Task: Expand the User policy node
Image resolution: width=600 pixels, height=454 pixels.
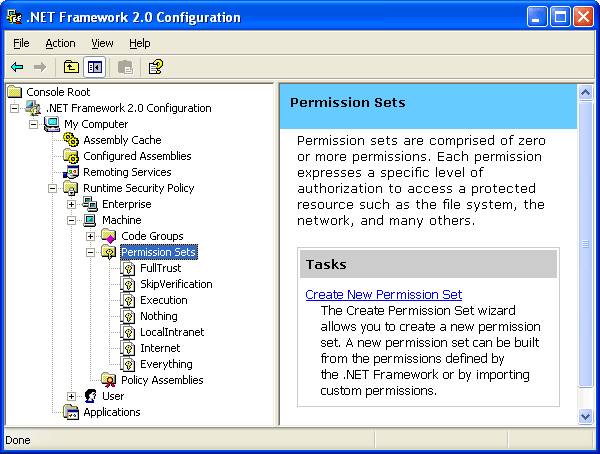Action: [72, 396]
